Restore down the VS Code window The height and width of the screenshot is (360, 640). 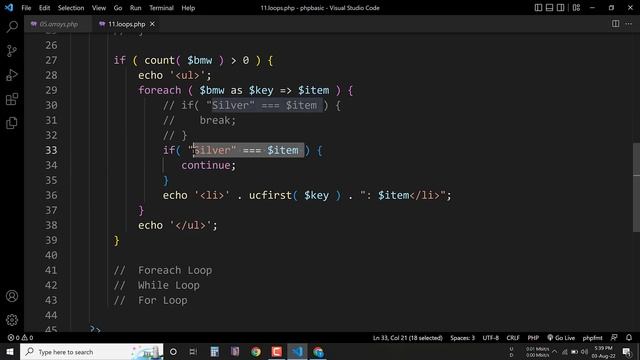(611, 7)
